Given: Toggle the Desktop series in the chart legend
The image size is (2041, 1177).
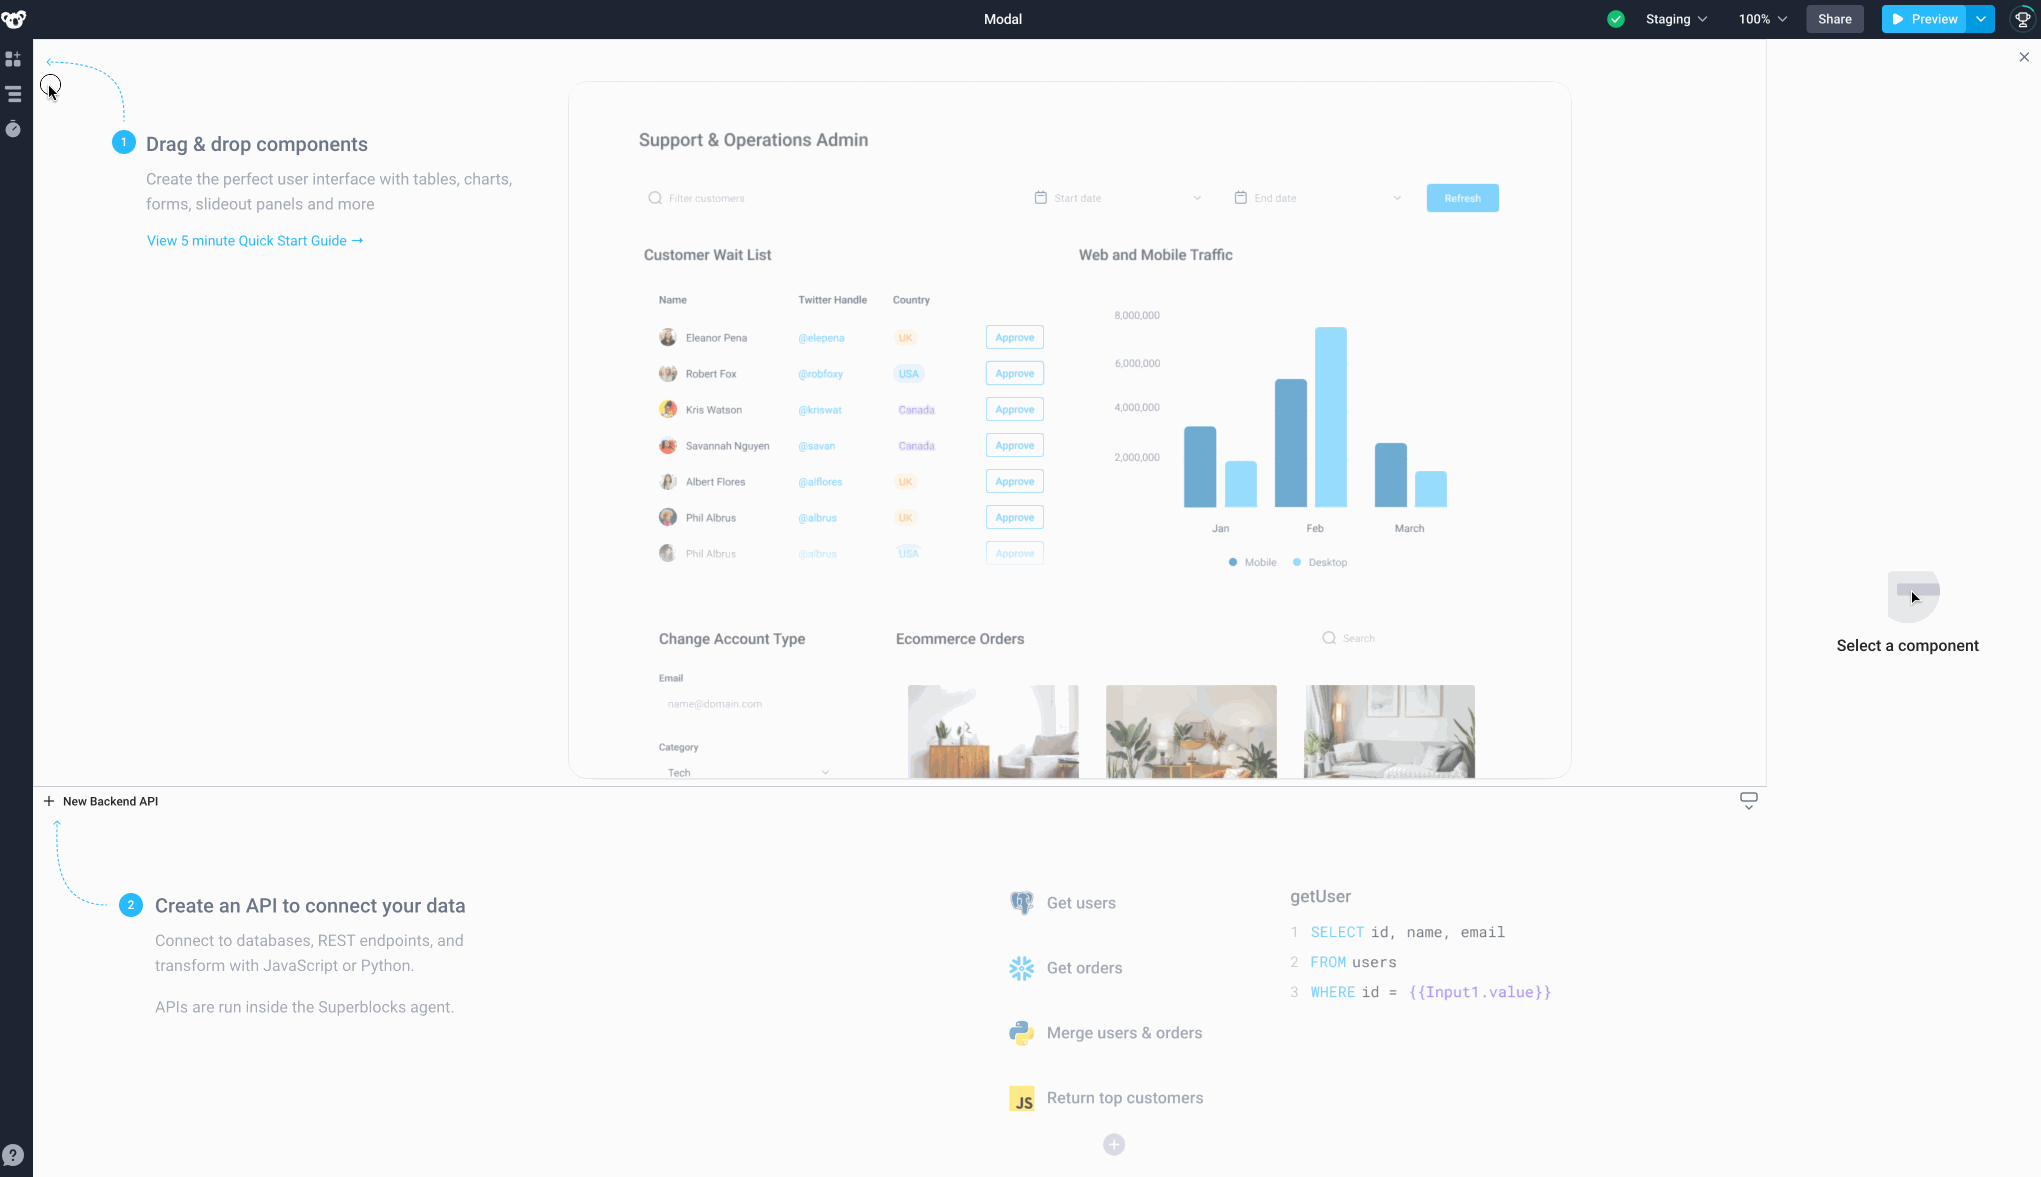Looking at the screenshot, I should tap(1319, 562).
